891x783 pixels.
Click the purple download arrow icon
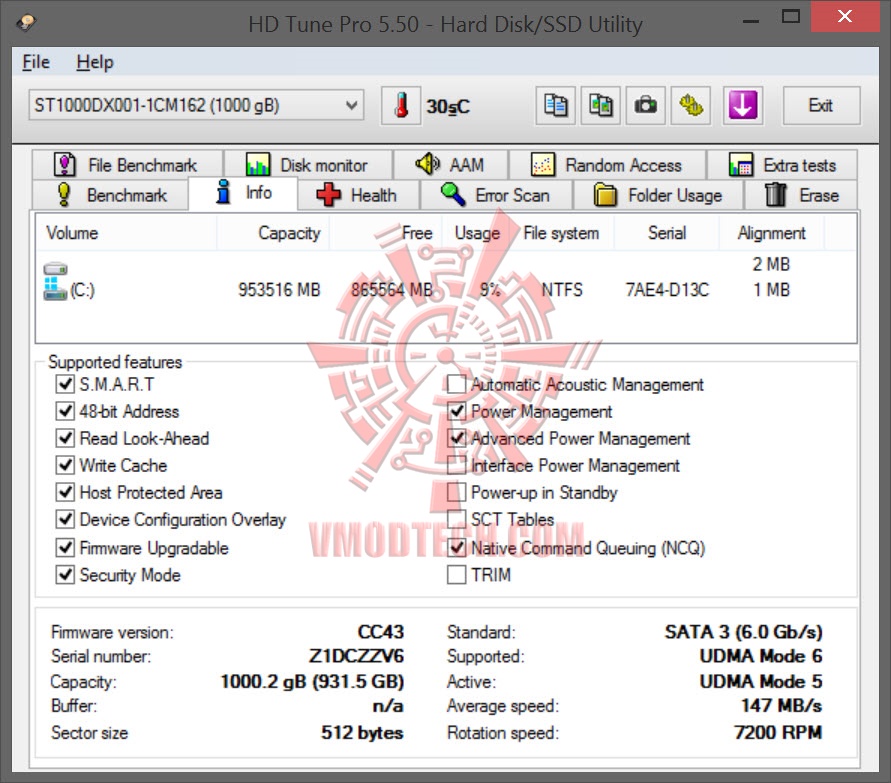[742, 106]
